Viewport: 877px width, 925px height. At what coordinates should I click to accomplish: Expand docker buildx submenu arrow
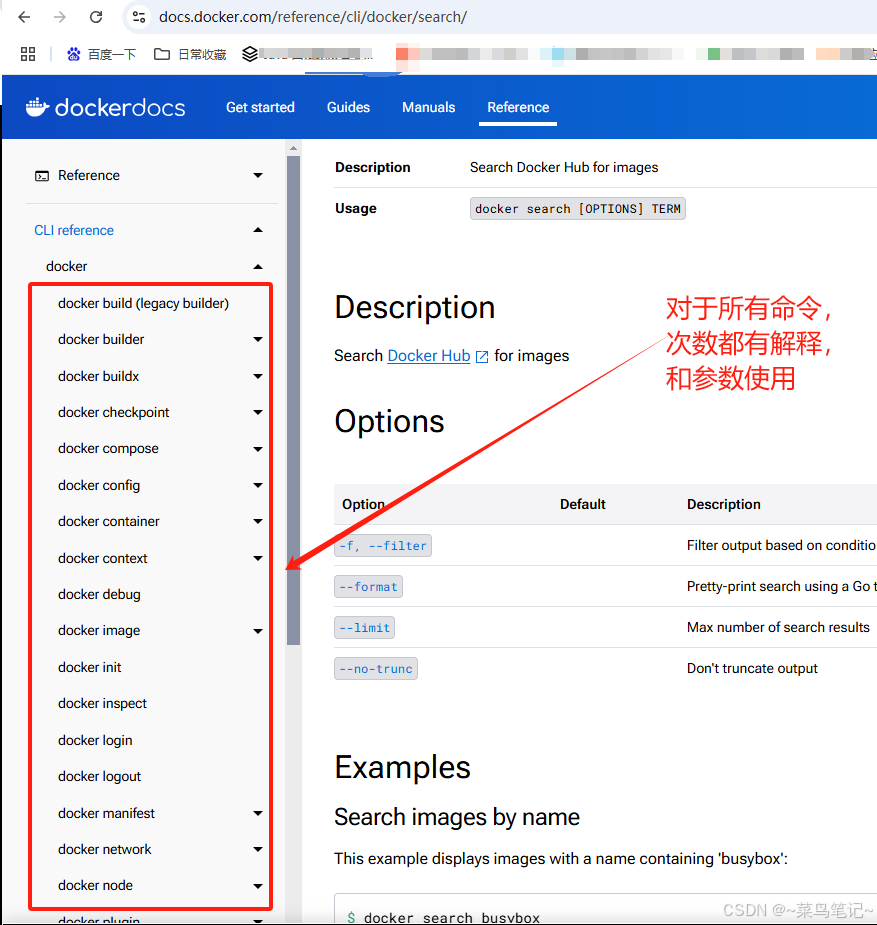(258, 376)
